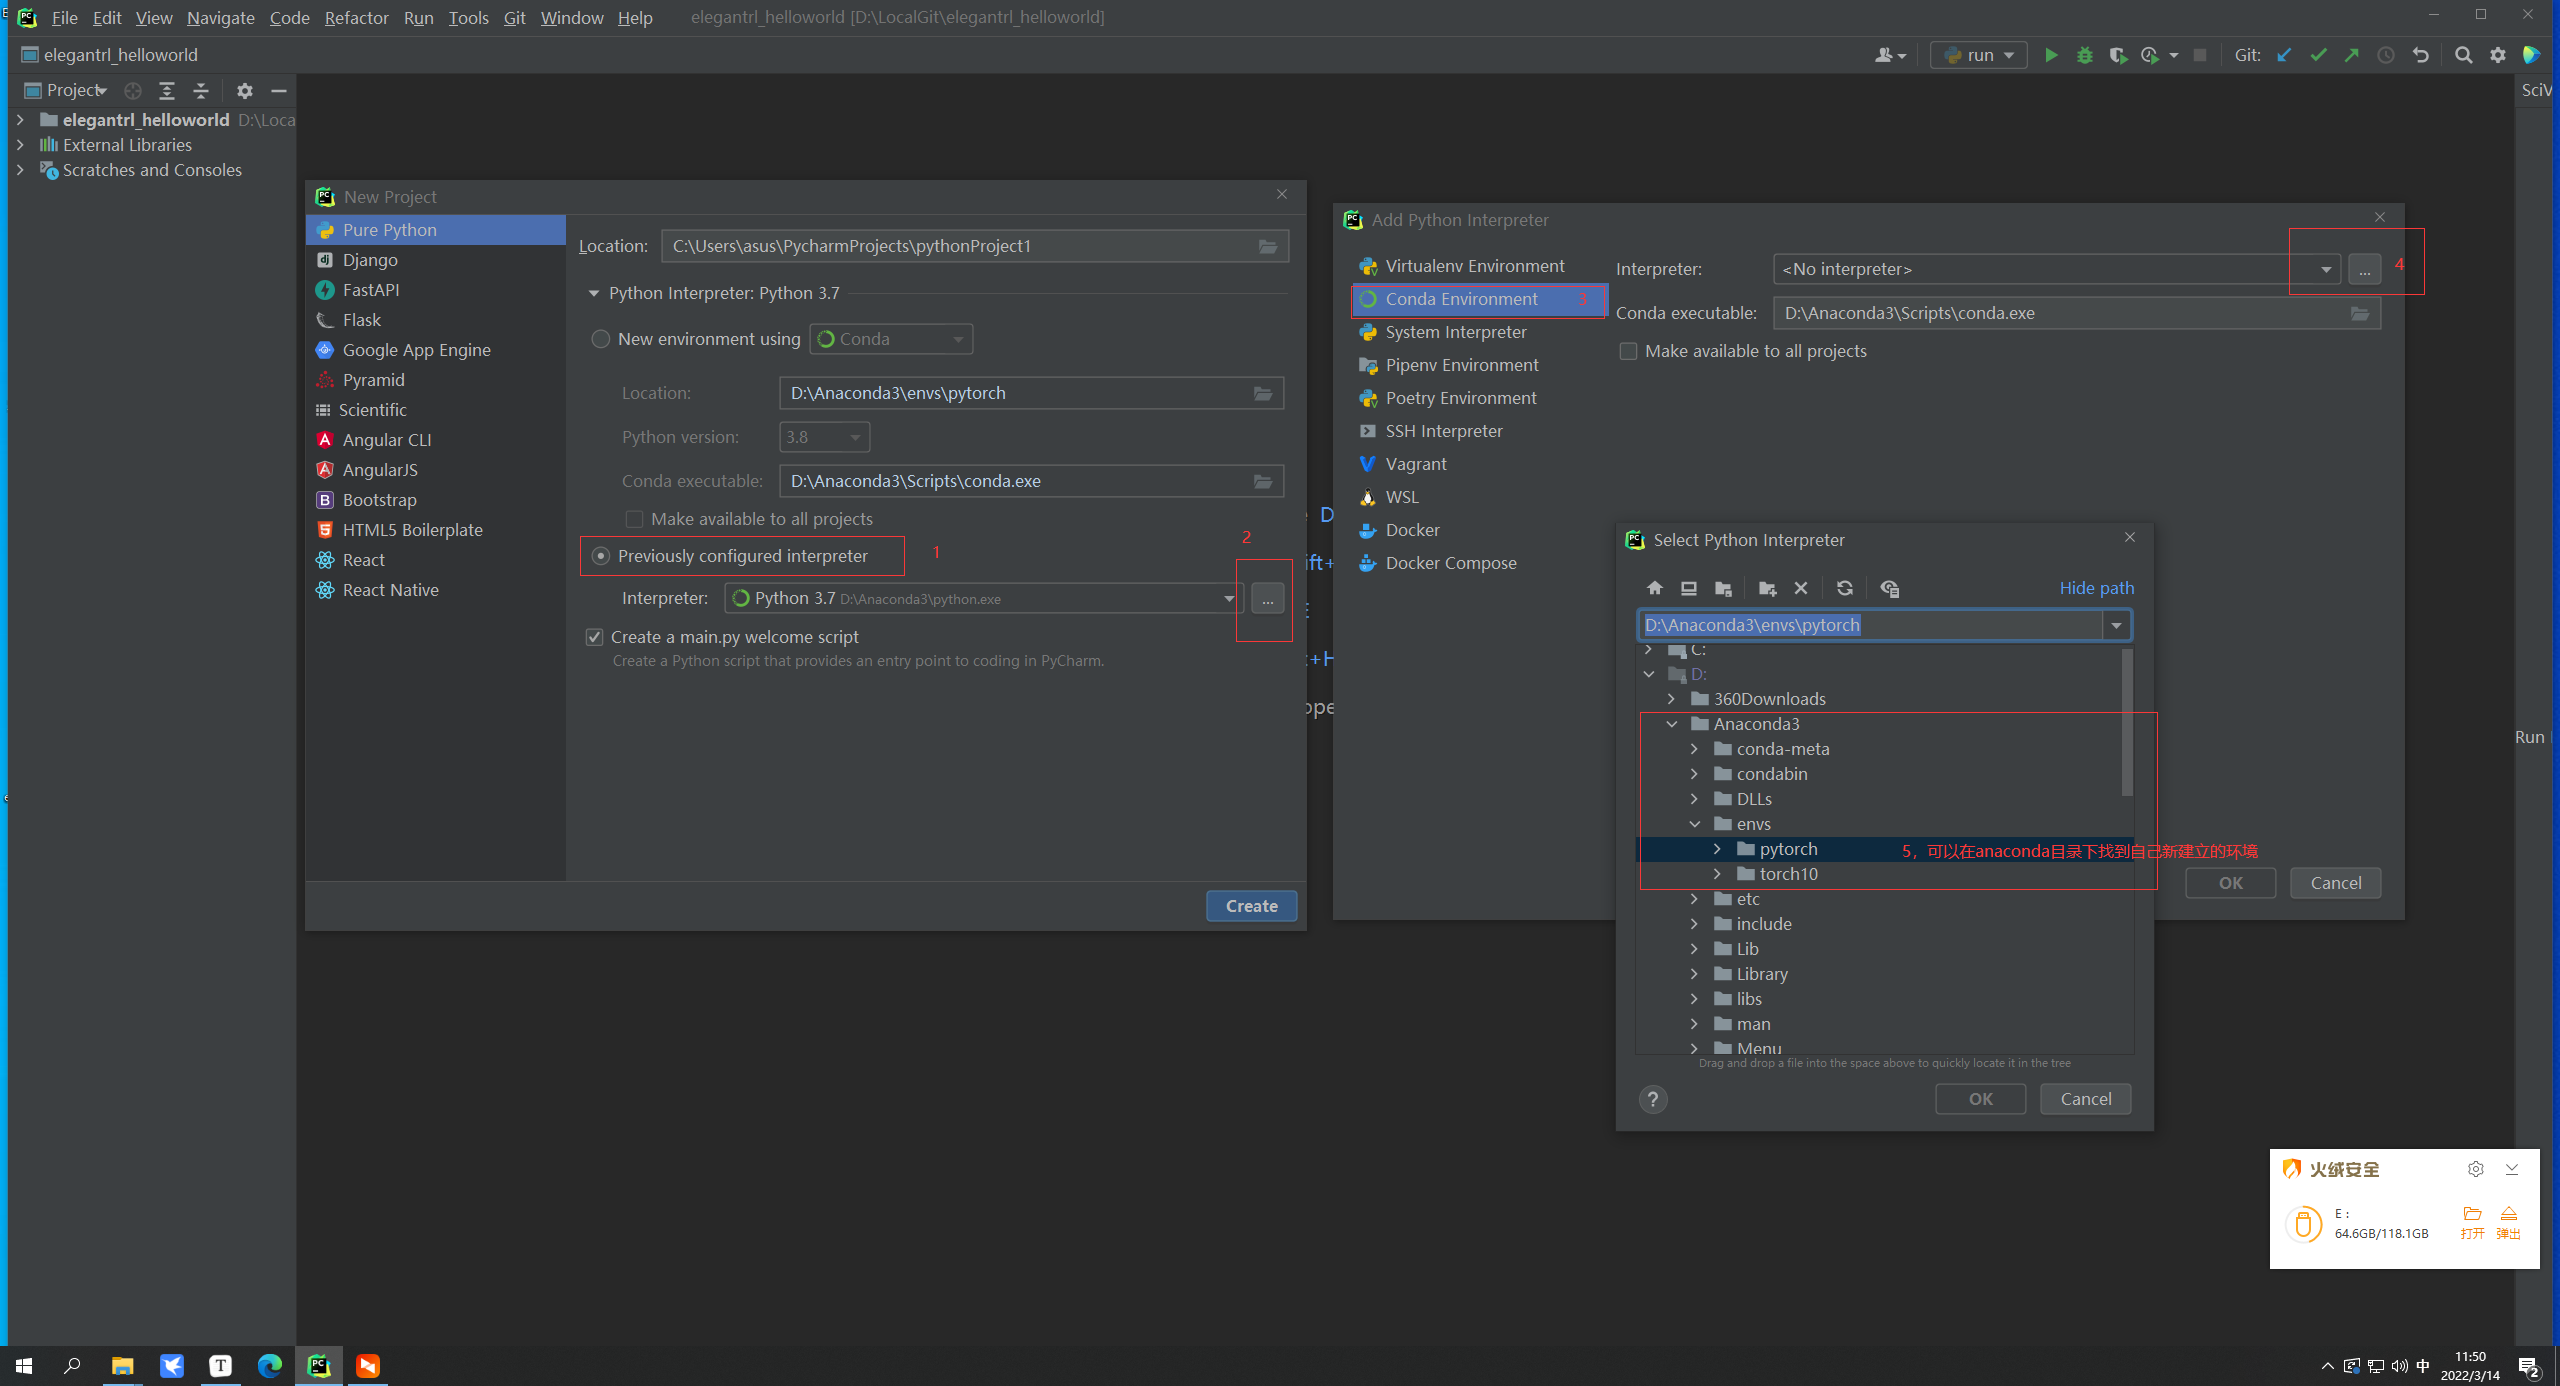
Task: Select Previously configured interpreter radio
Action: click(600, 556)
